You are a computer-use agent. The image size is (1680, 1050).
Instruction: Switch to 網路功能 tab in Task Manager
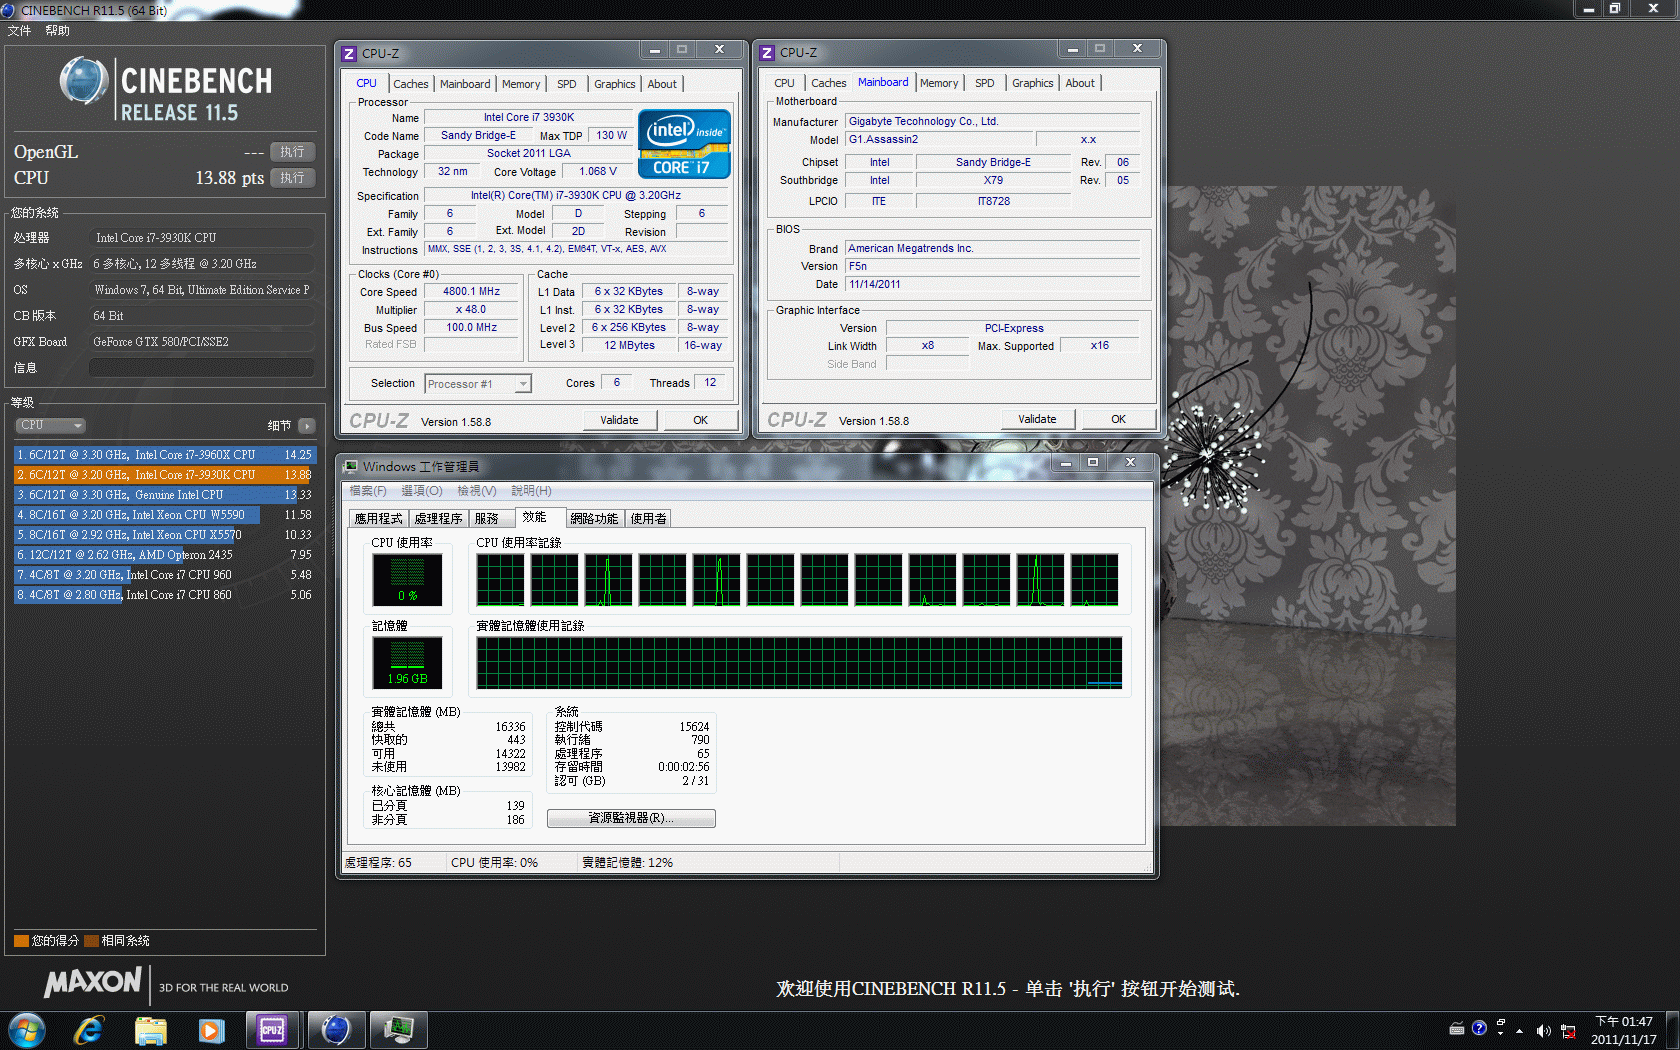pos(594,518)
